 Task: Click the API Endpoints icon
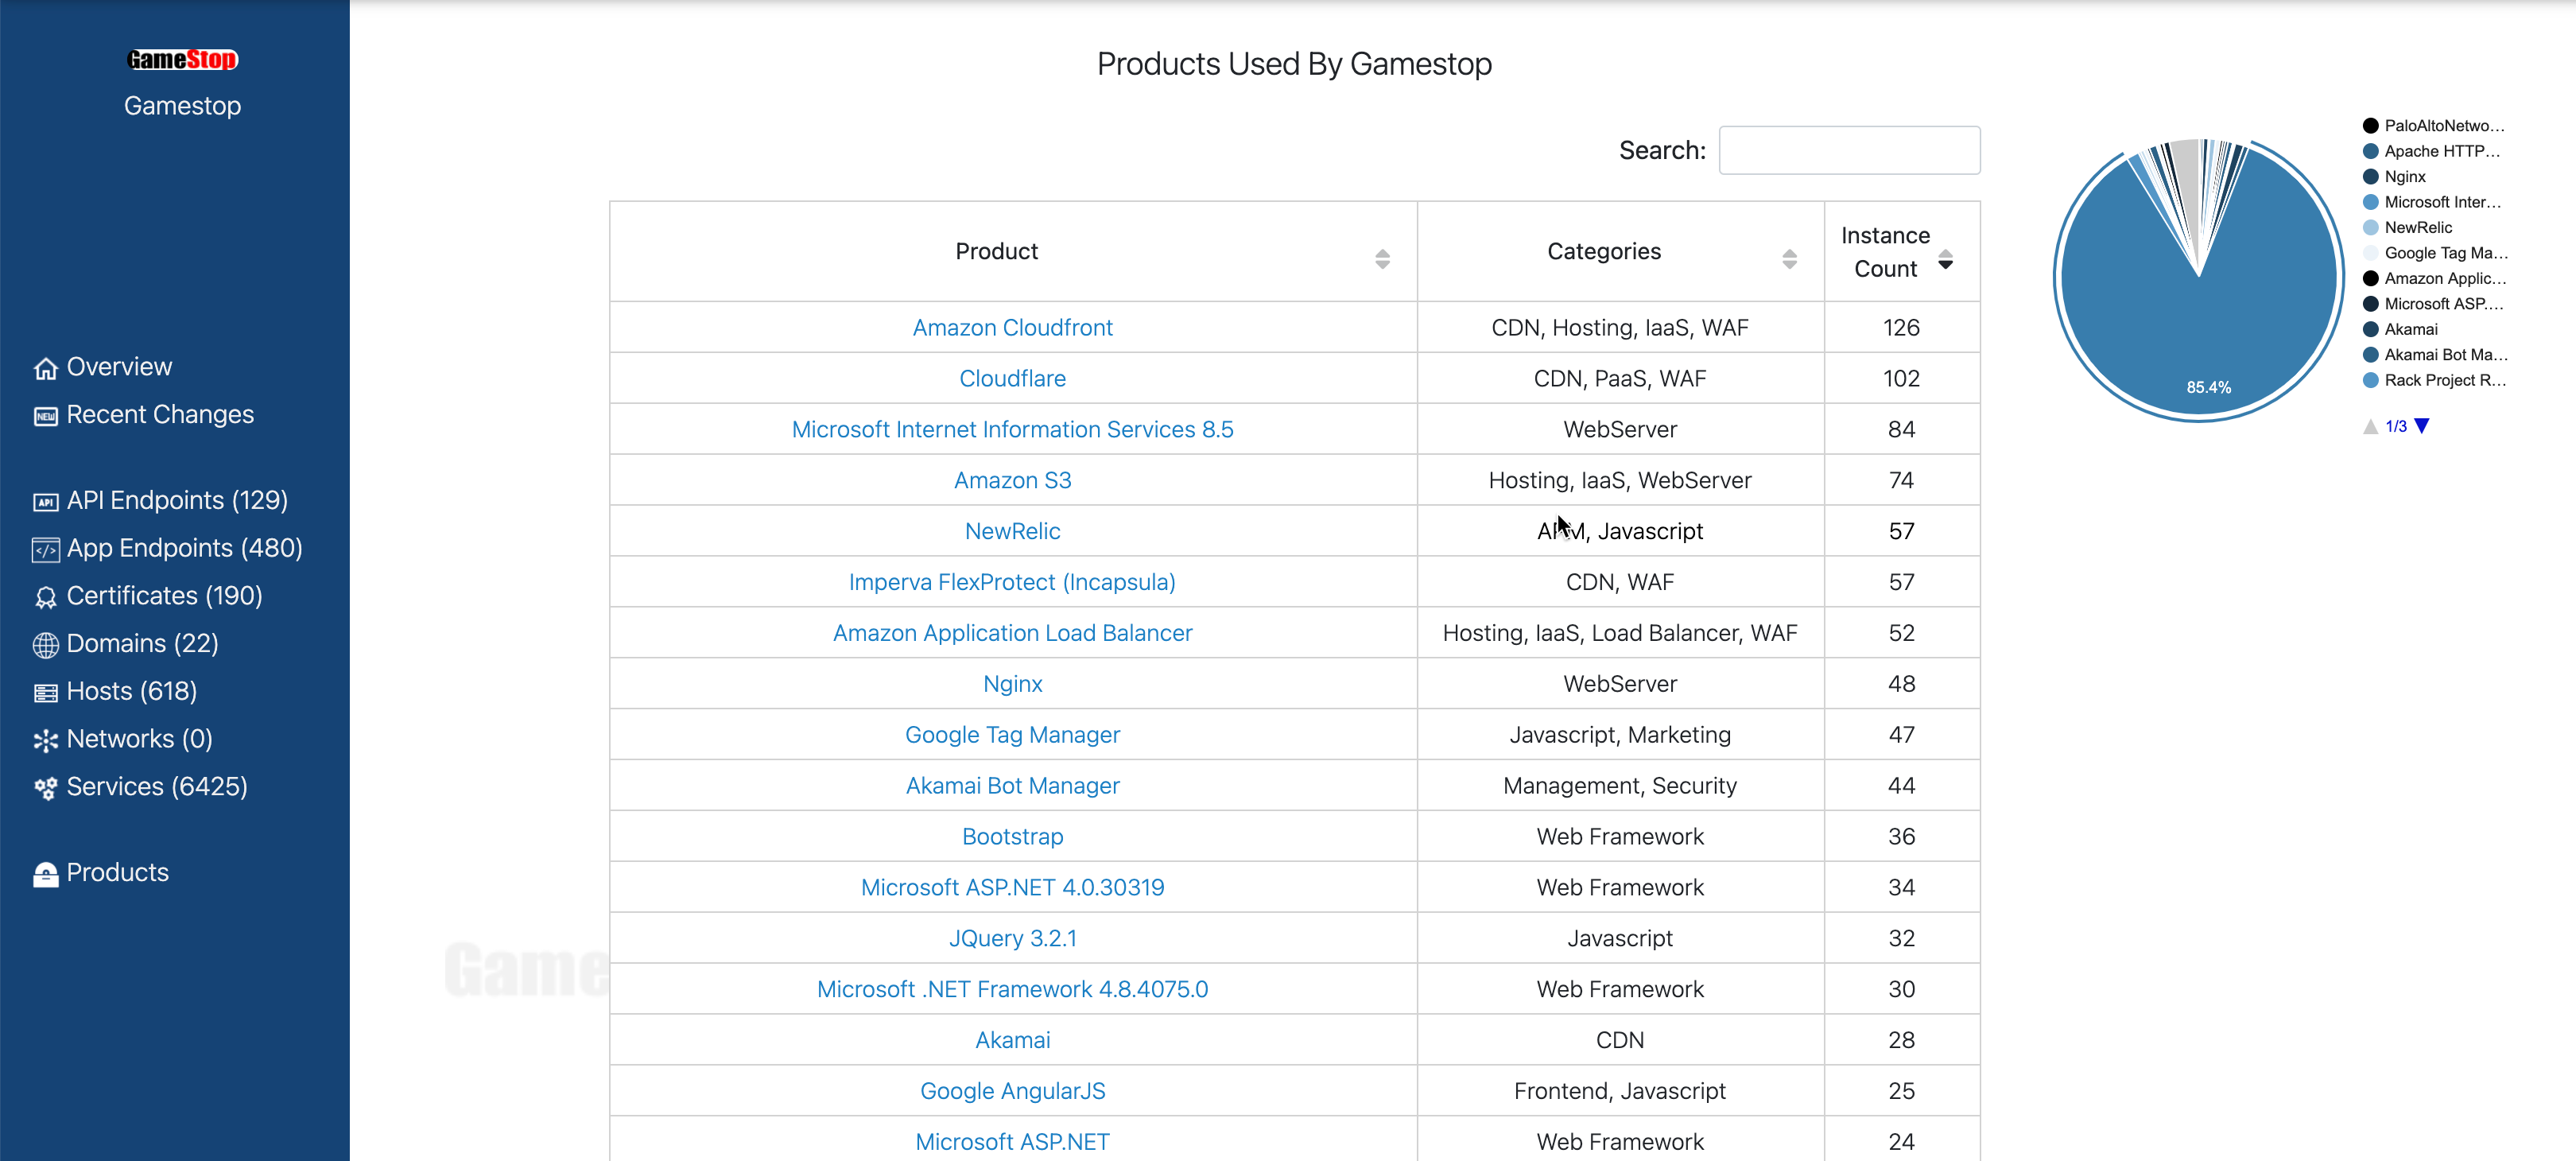(46, 502)
